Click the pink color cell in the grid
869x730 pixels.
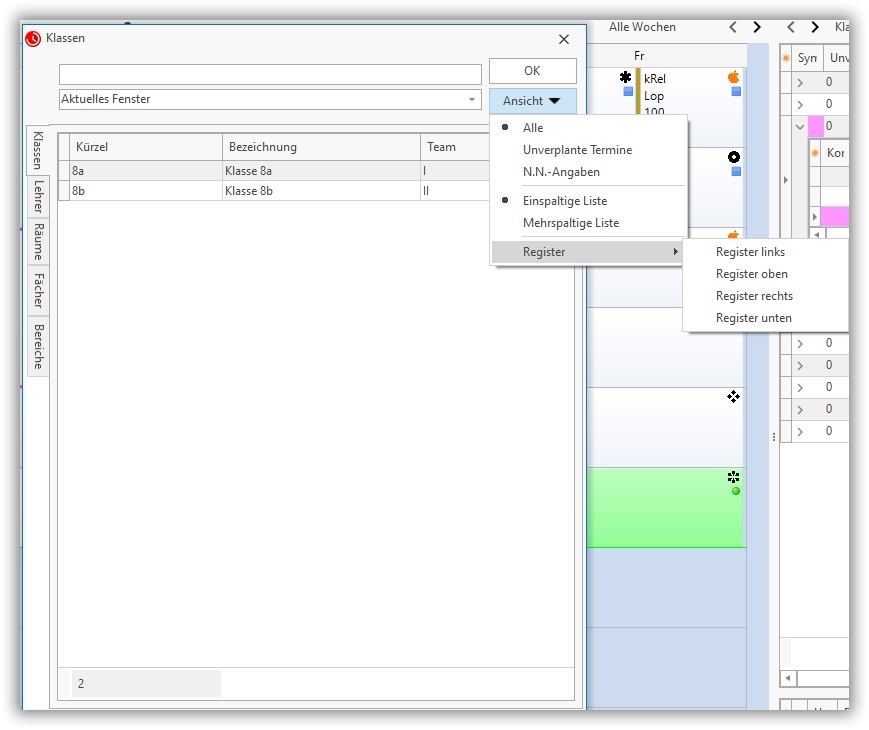pyautogui.click(x=815, y=126)
